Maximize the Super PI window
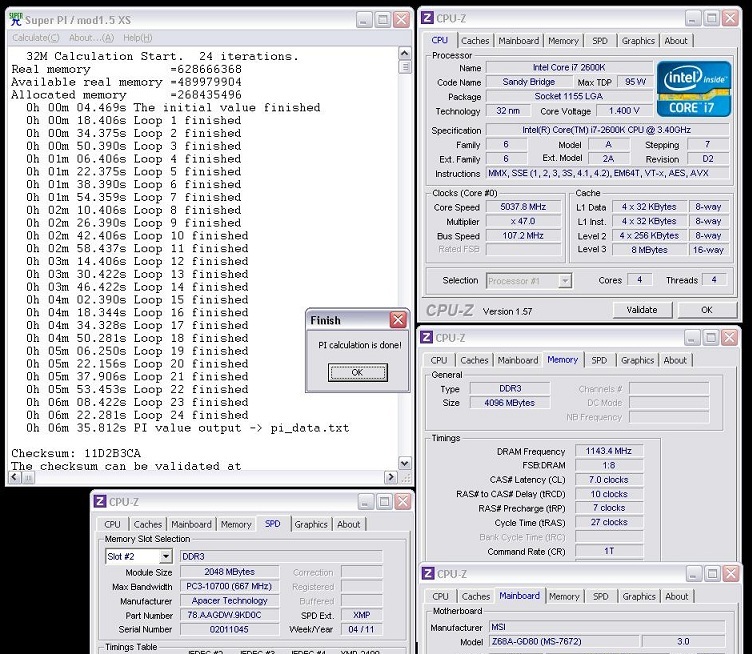Image resolution: width=752 pixels, height=654 pixels. 382,20
